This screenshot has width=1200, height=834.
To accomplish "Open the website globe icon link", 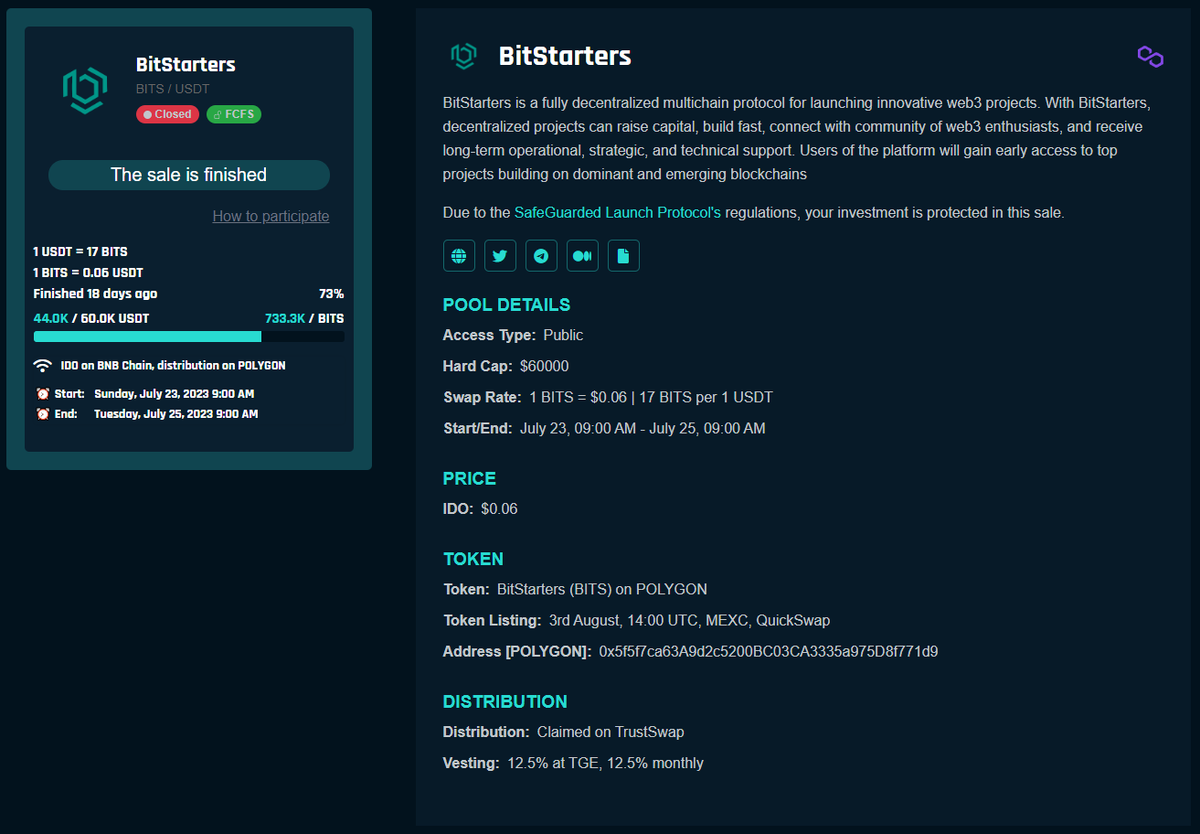I will [x=459, y=256].
